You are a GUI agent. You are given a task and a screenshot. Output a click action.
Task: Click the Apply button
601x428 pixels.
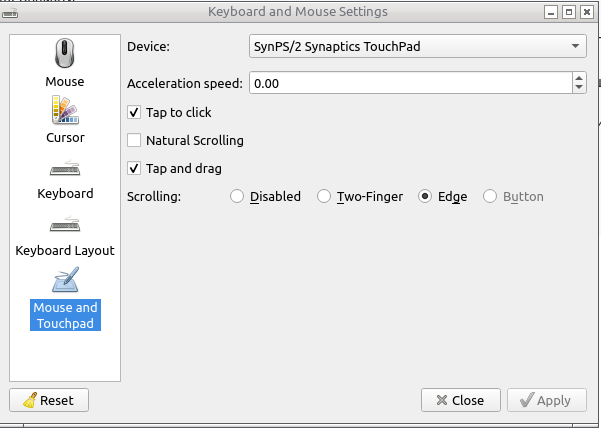546,400
